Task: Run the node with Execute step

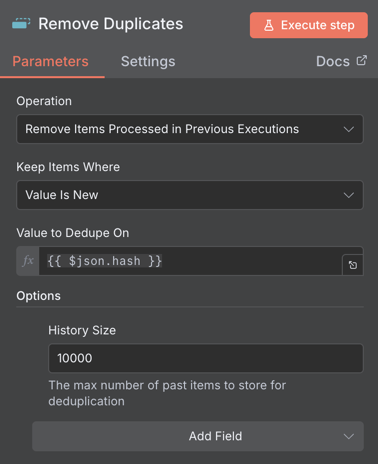Action: [x=309, y=25]
